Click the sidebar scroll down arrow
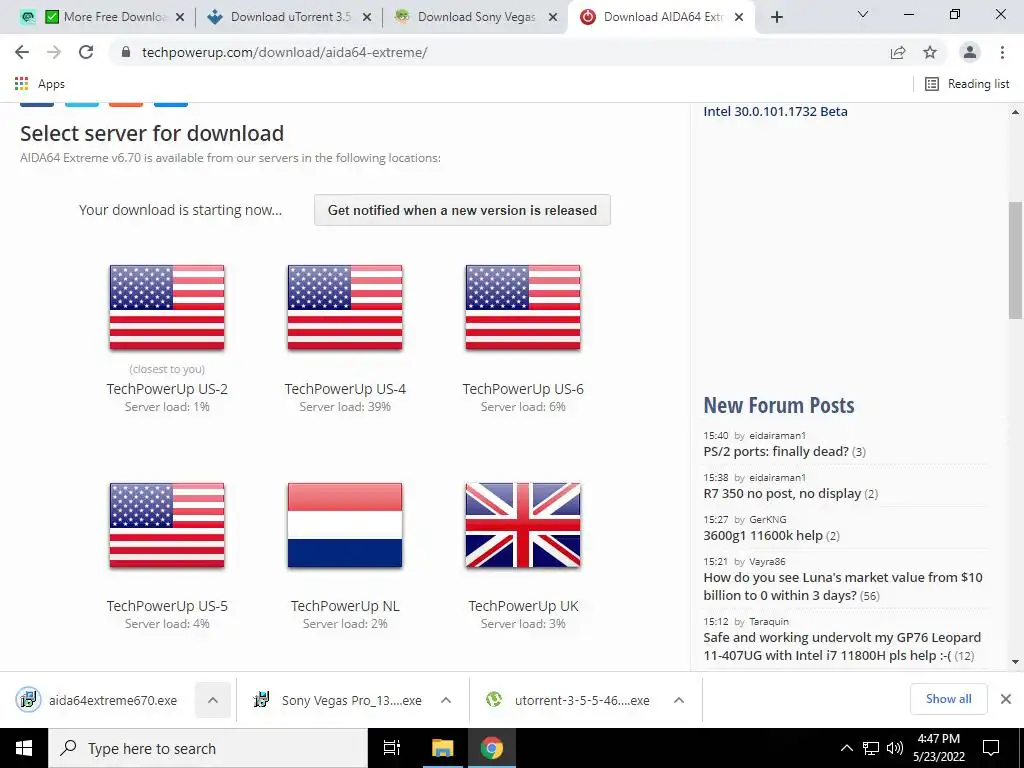 (x=1016, y=662)
